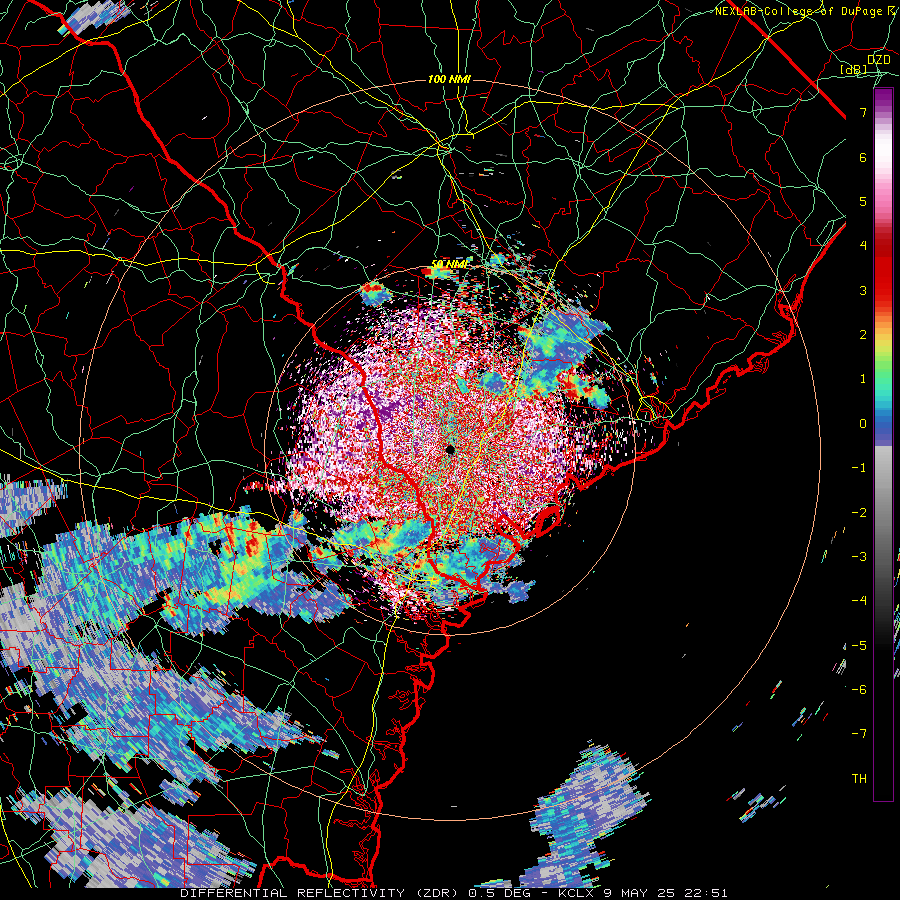Click the -6 value on the color scale
900x900 pixels.
pos(859,690)
